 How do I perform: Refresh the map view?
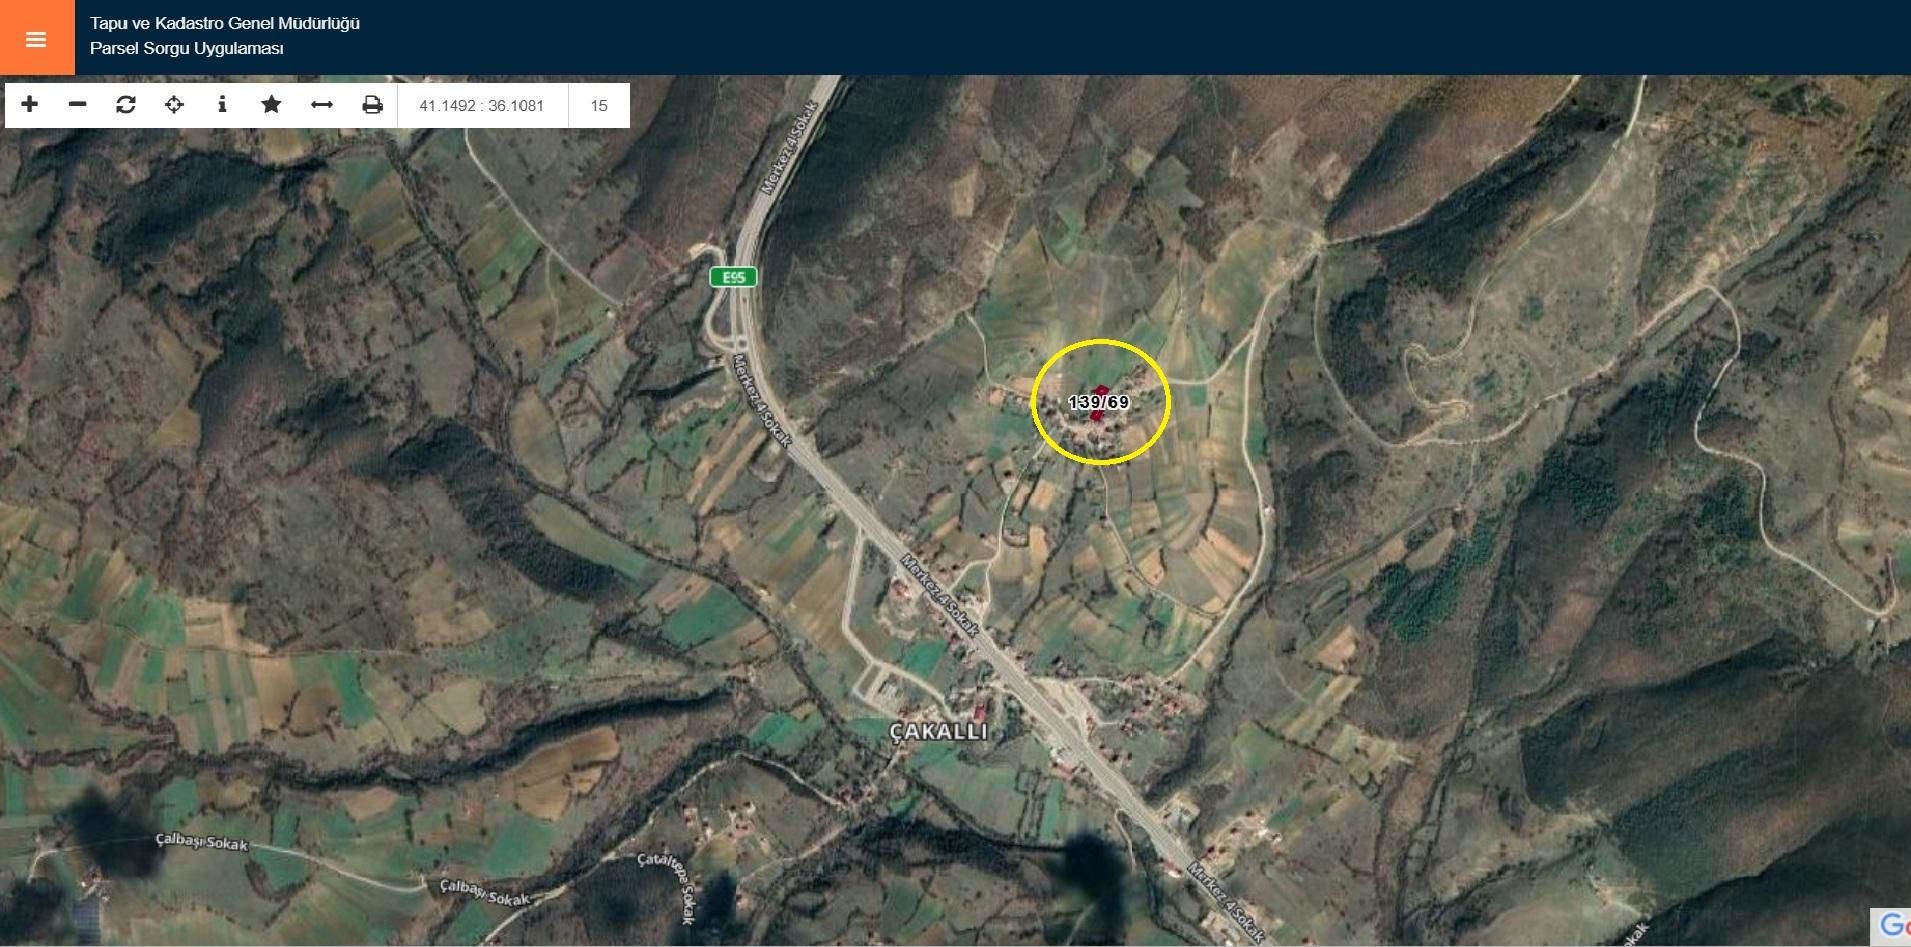tap(126, 105)
